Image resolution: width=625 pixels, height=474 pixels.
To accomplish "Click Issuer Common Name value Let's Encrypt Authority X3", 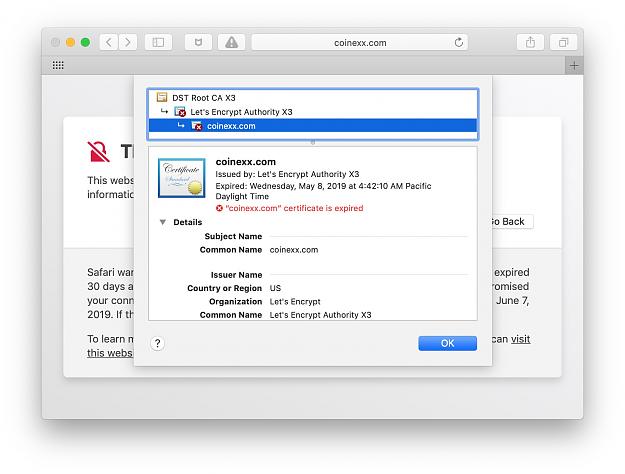I will click(320, 315).
